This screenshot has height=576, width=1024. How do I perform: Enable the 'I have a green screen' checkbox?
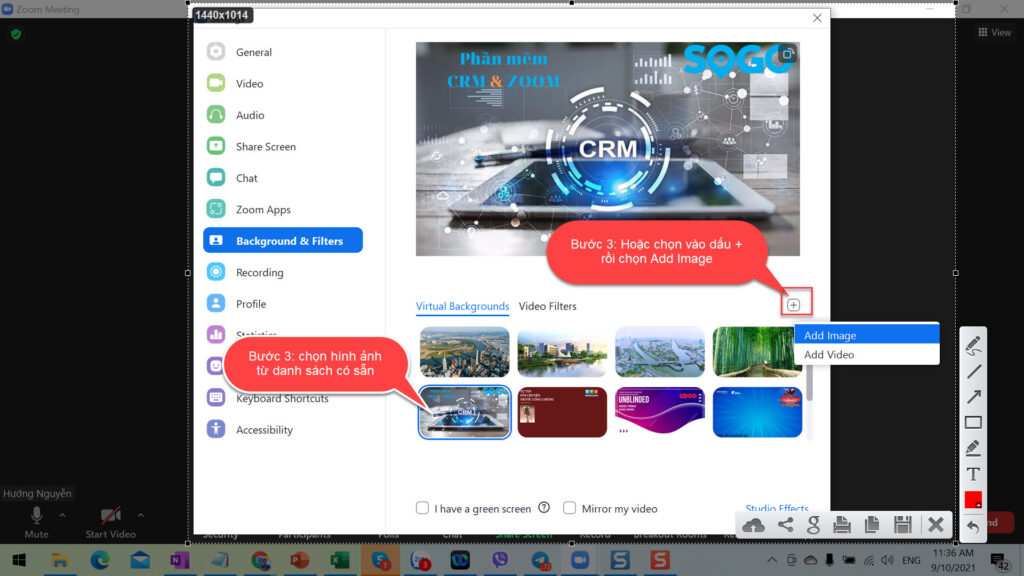coord(423,508)
